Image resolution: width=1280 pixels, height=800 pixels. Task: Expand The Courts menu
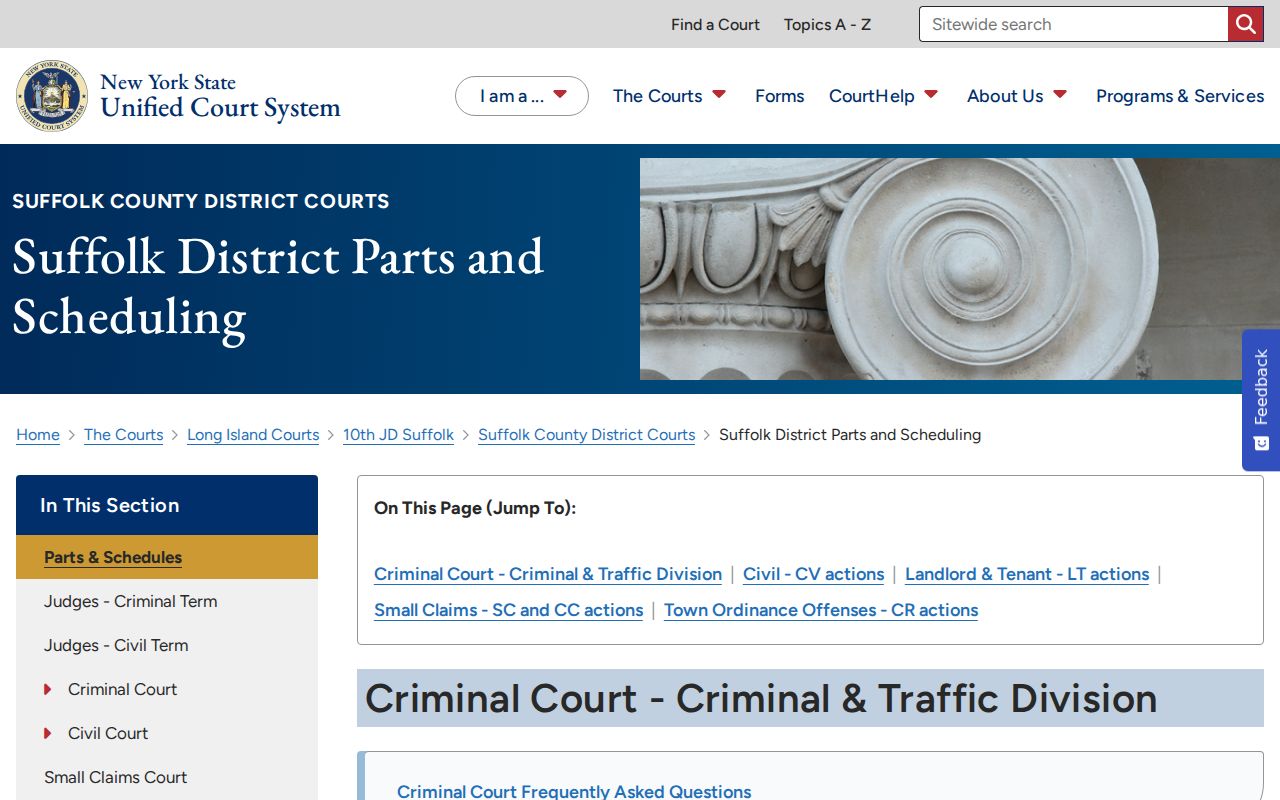click(669, 96)
